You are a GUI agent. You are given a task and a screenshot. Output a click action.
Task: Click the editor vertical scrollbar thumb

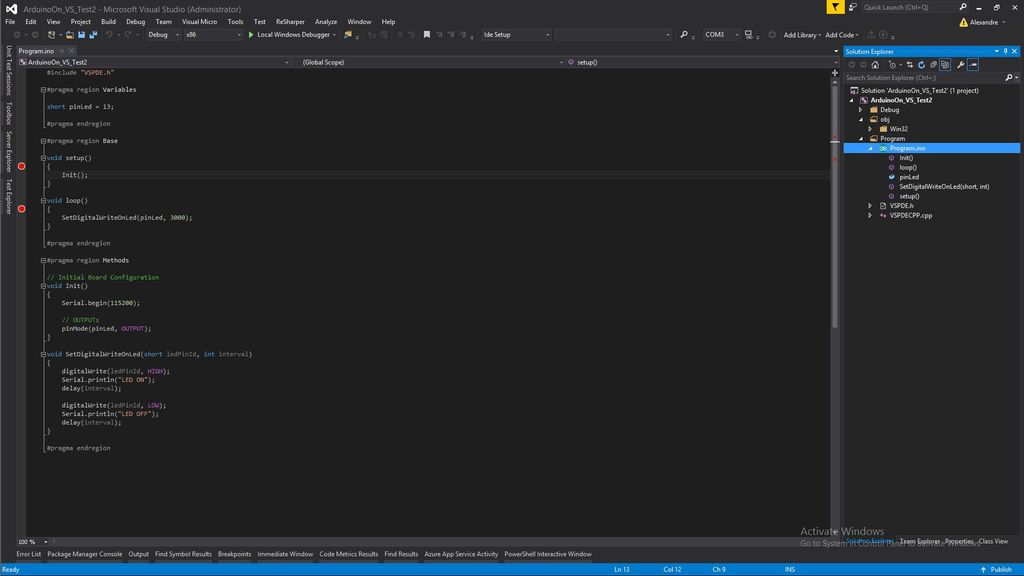[835, 206]
